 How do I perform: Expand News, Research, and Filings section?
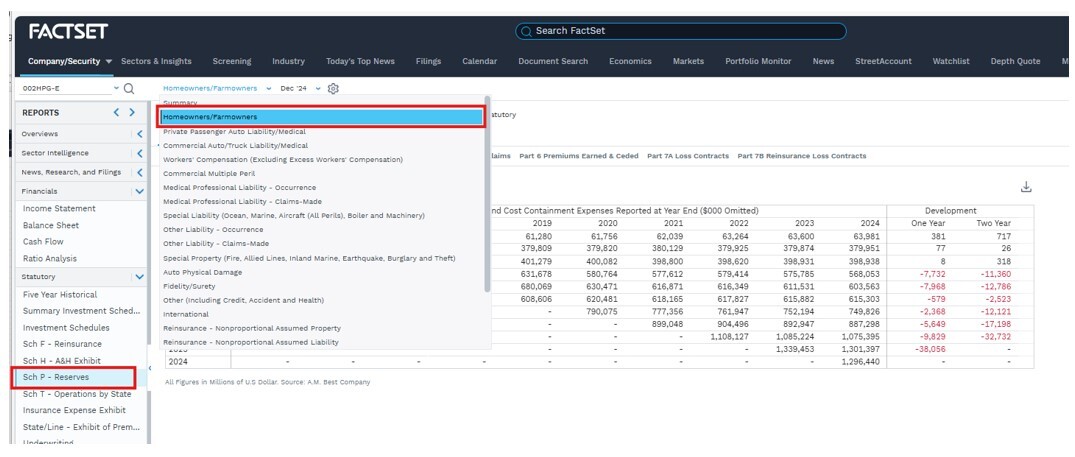[x=140, y=172]
